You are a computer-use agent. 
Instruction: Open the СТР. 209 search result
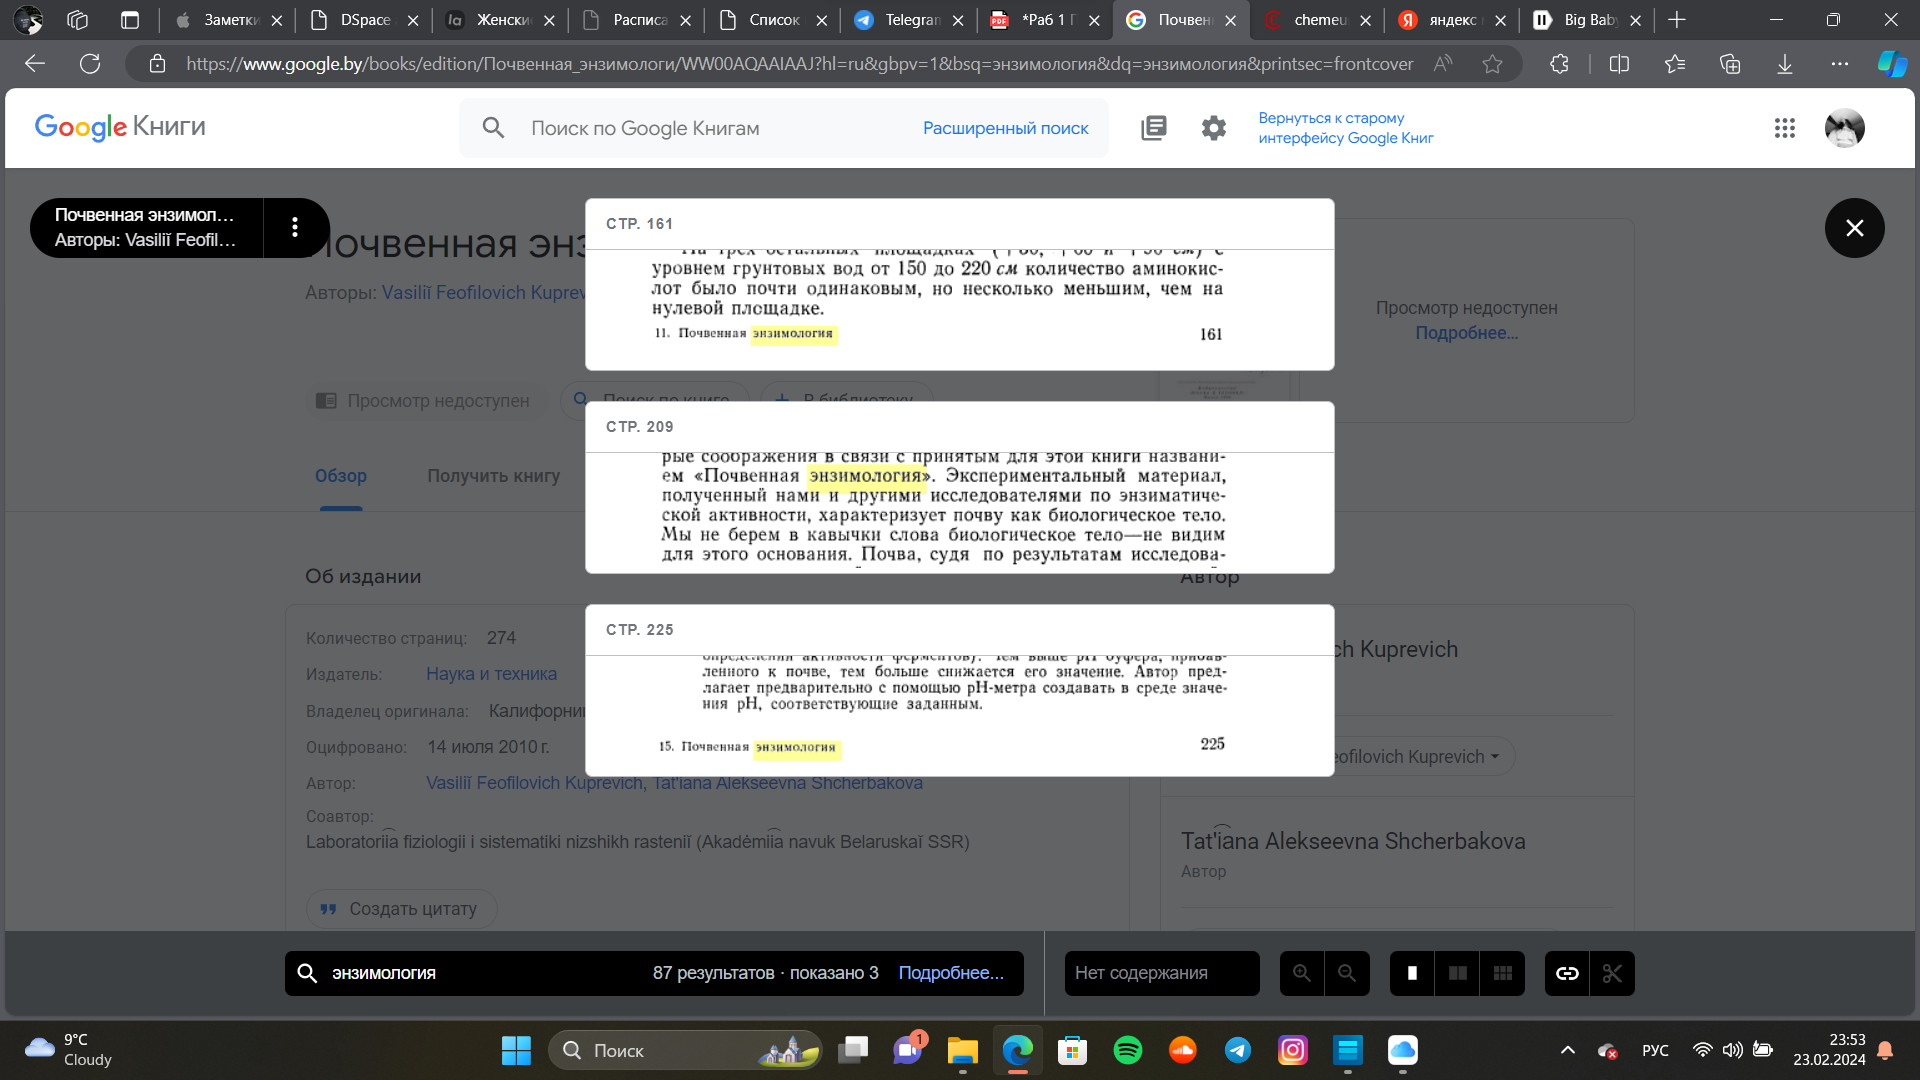pos(959,487)
